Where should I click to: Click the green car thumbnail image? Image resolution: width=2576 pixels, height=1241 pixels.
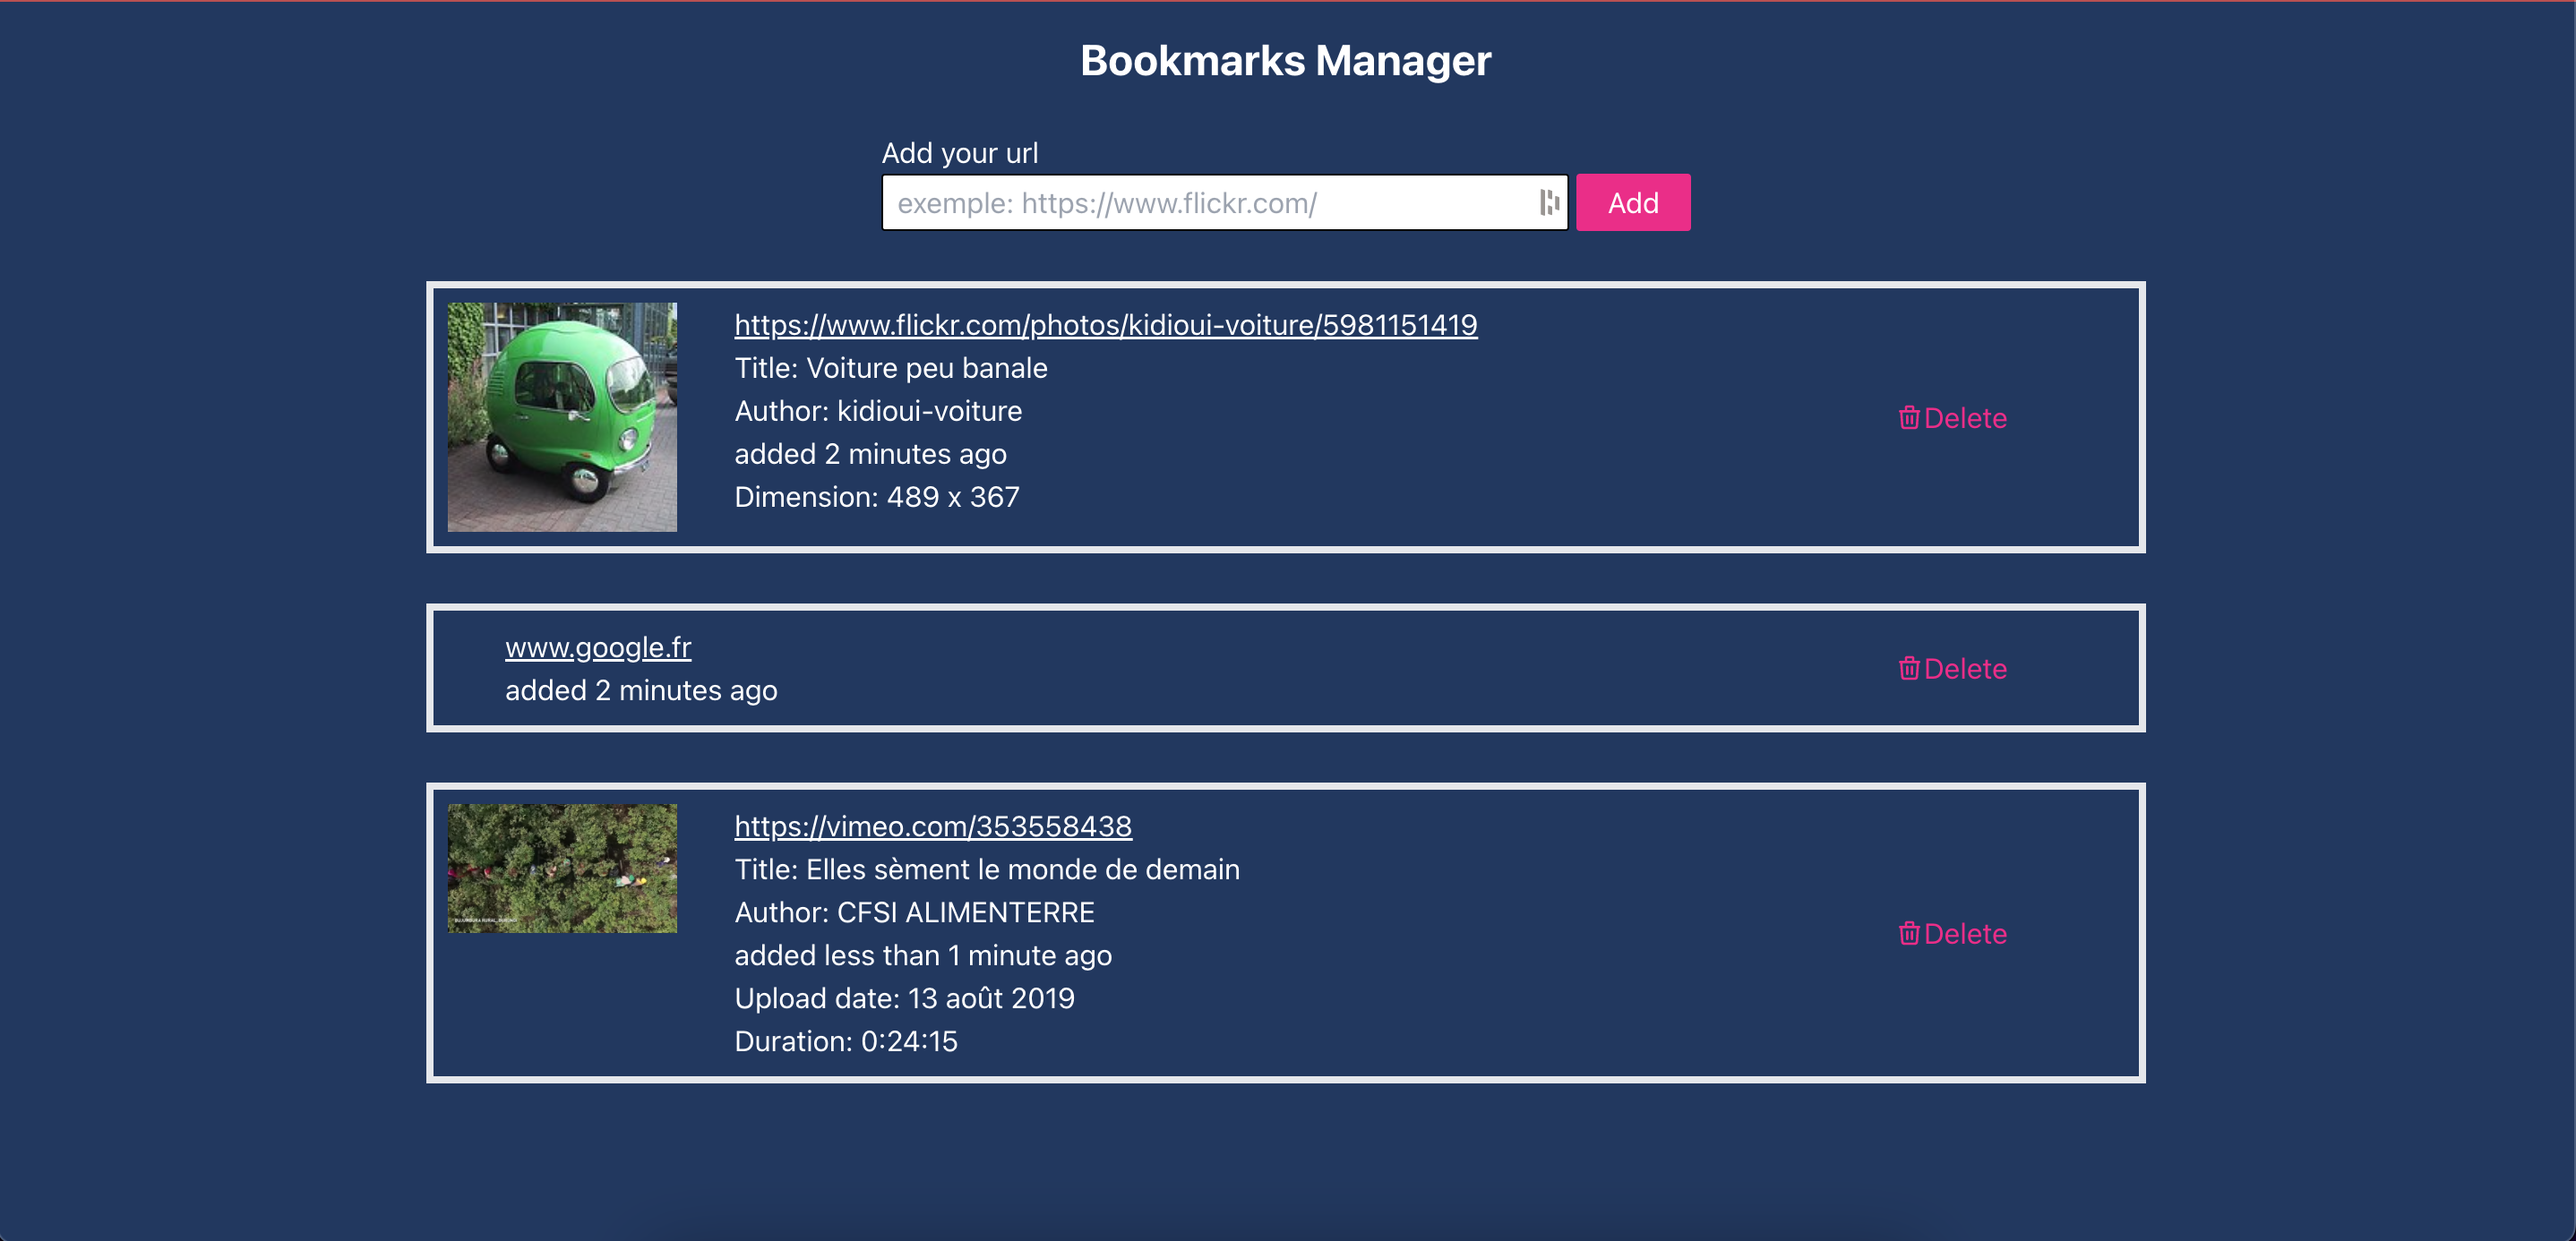[x=562, y=417]
